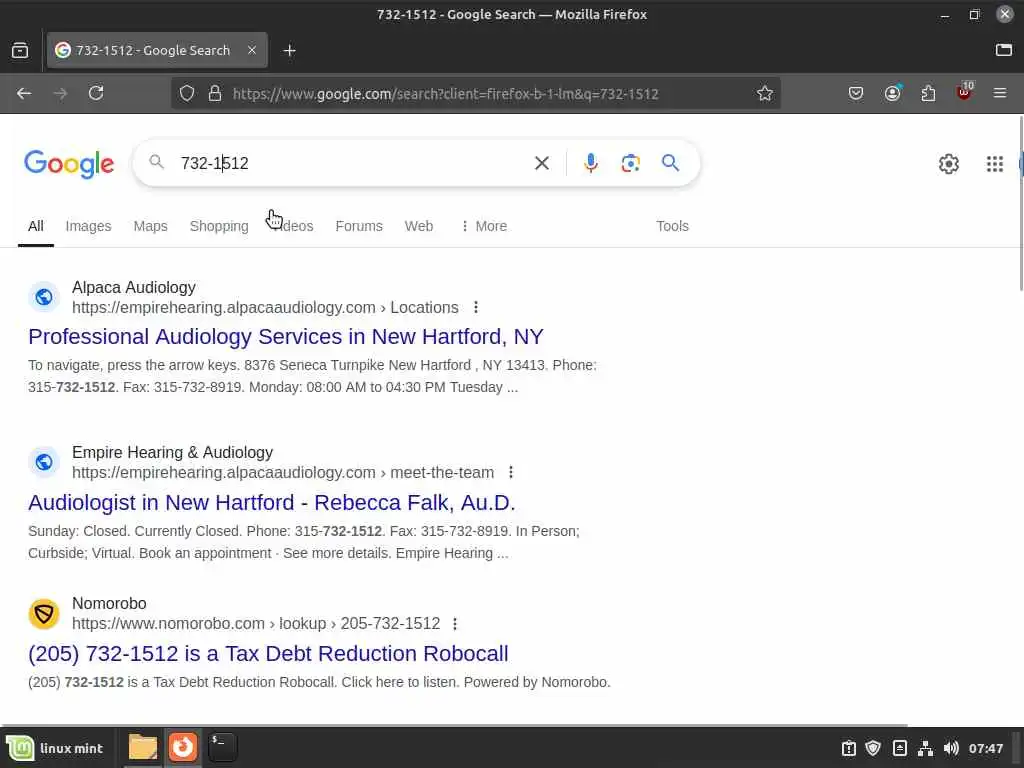Click the Alpaca Audiology site name
The height and width of the screenshot is (768, 1024).
click(134, 287)
